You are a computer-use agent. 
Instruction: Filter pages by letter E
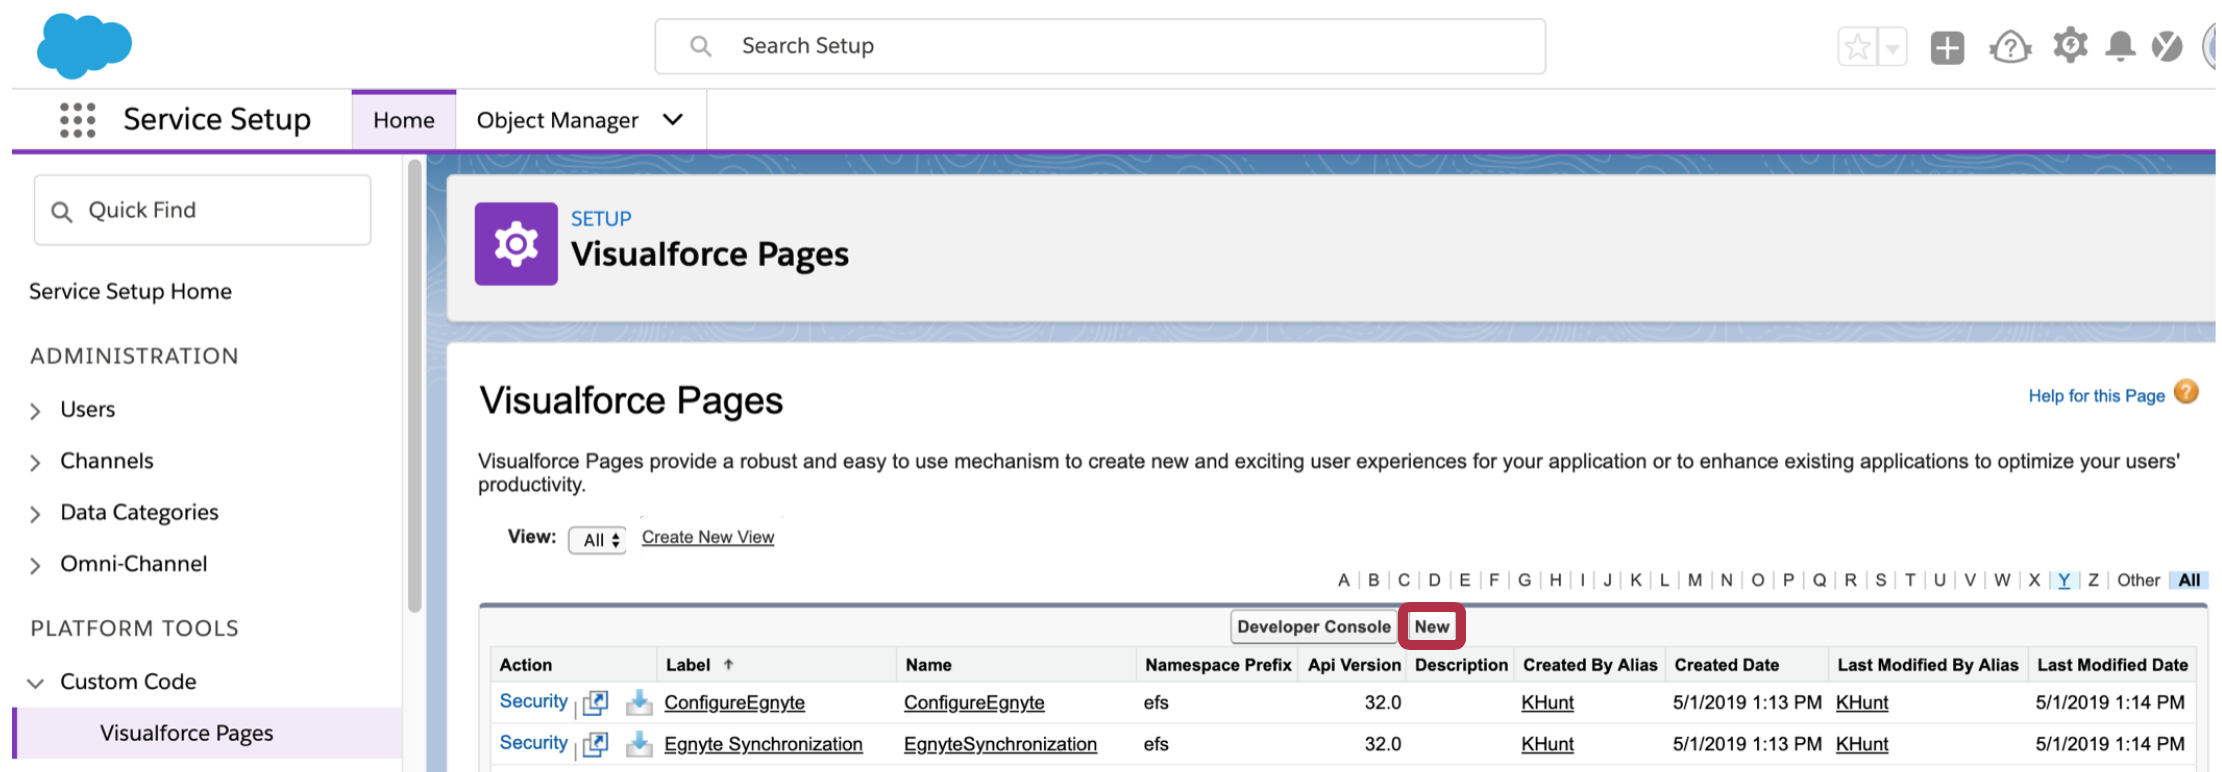(x=1465, y=580)
